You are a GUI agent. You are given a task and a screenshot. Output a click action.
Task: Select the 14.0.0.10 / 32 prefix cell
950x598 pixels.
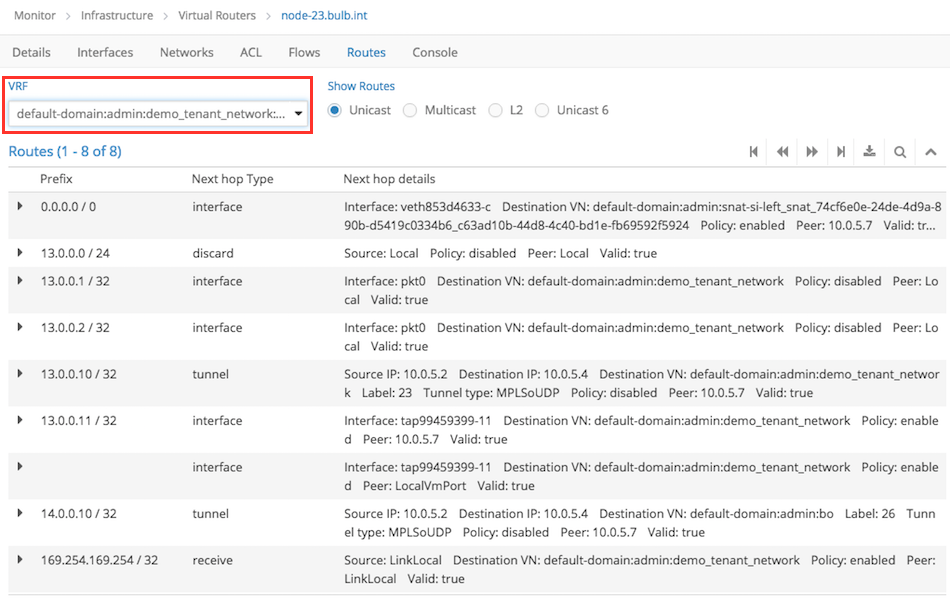tap(79, 514)
